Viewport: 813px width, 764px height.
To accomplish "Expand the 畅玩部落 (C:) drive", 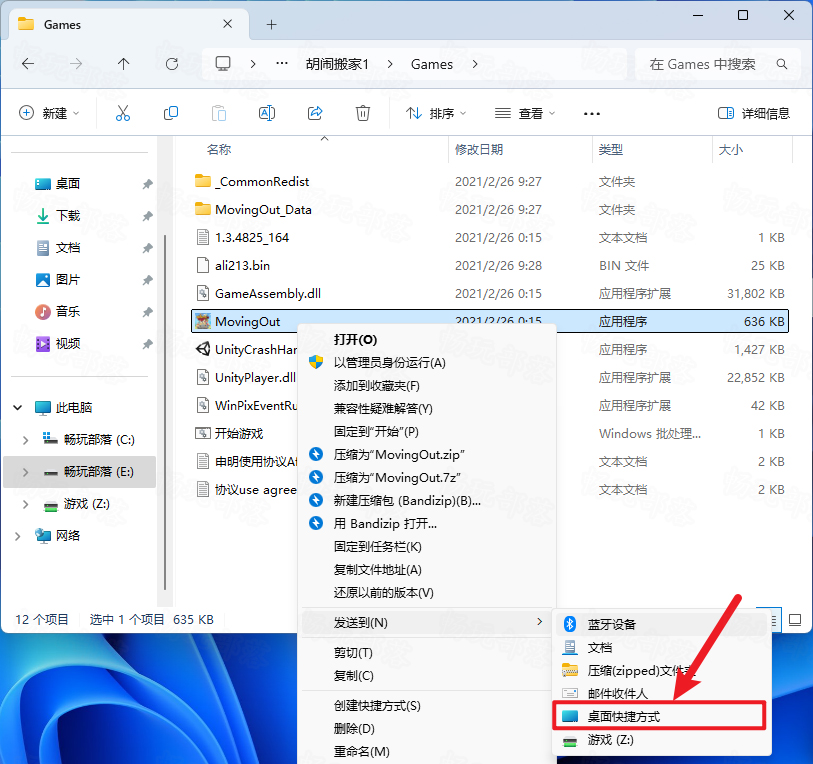I will point(25,440).
